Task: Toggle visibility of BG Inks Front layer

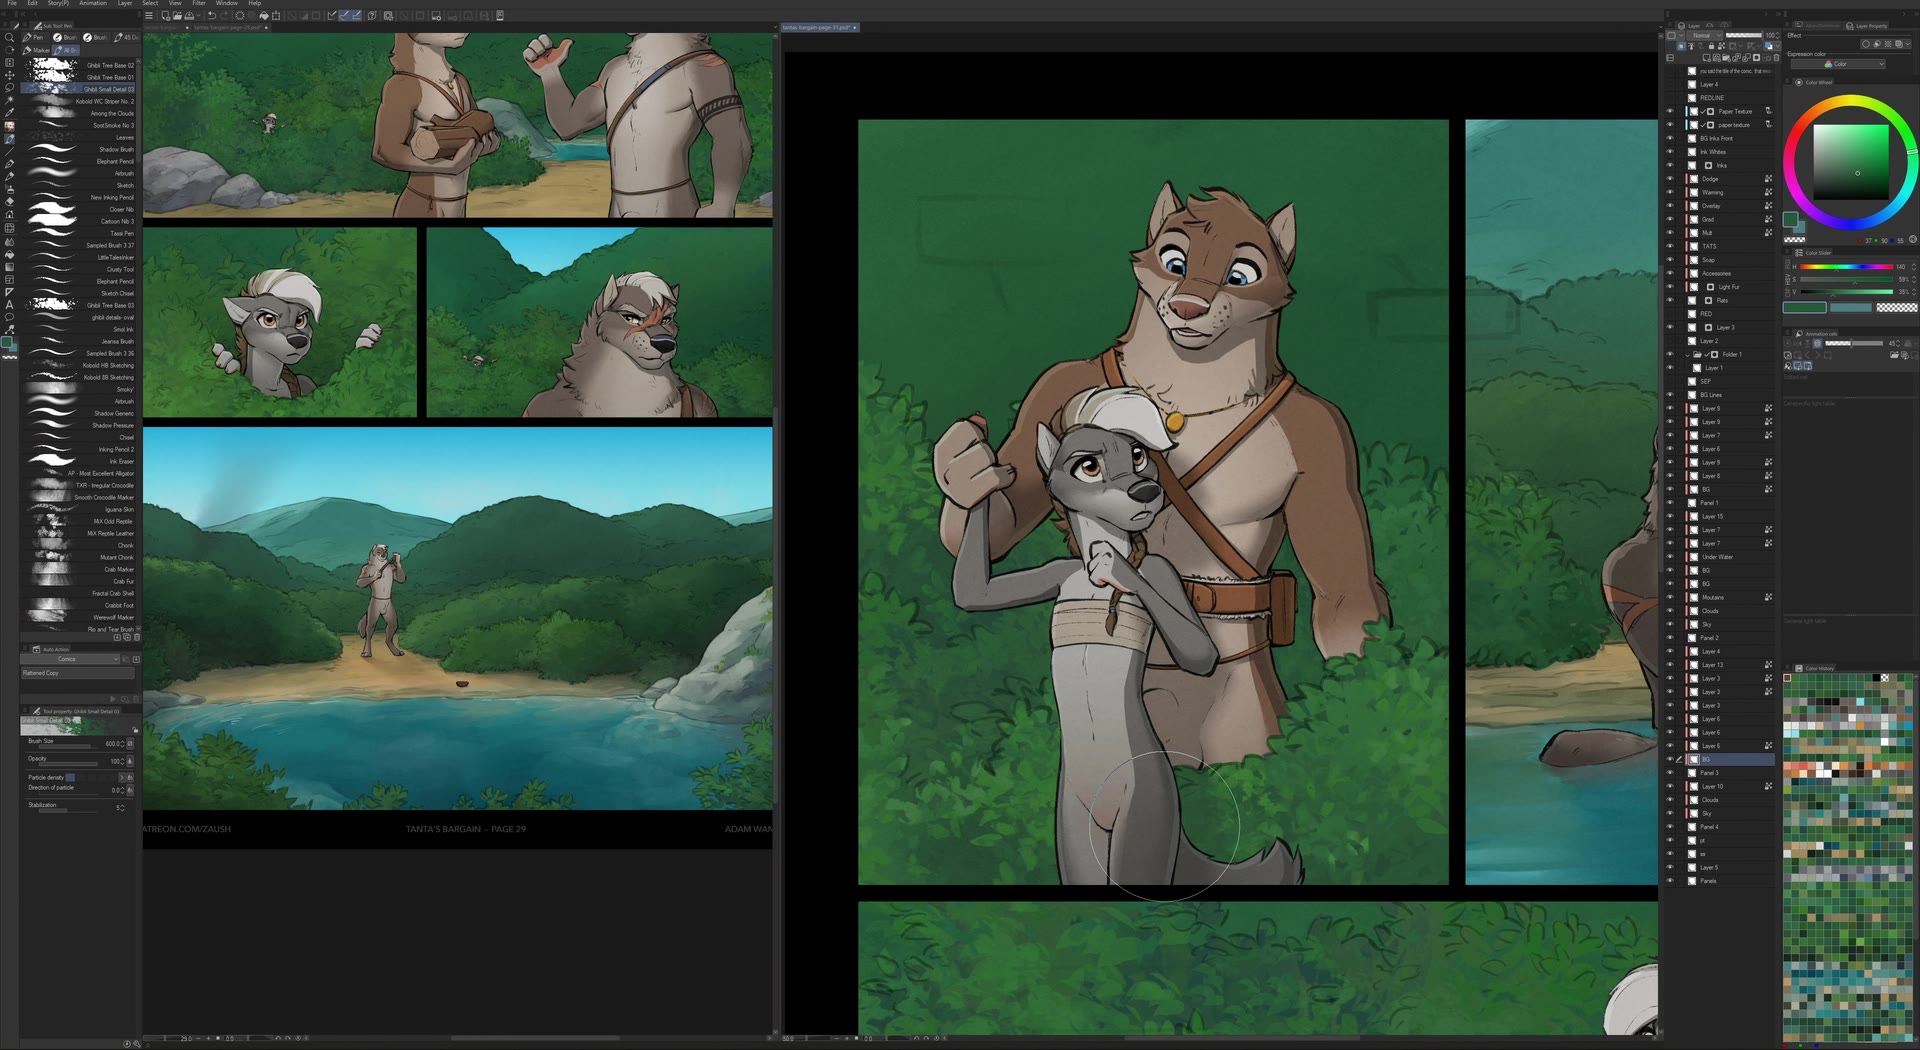Action: (x=1669, y=138)
